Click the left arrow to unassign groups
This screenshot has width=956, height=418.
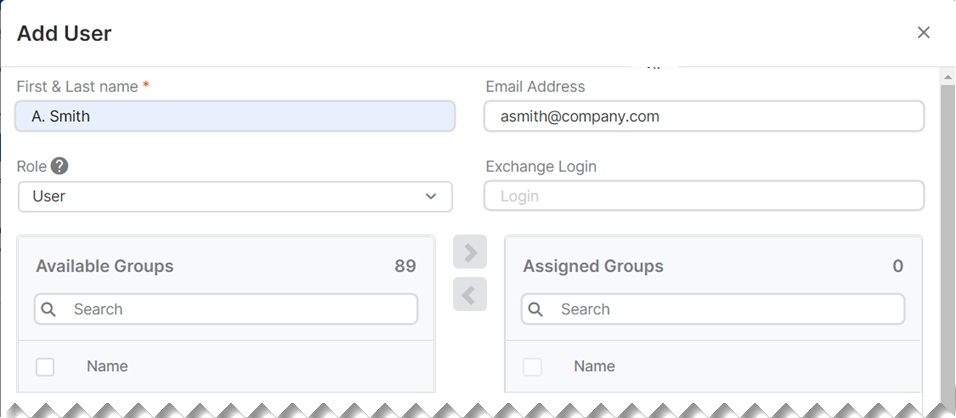(x=470, y=294)
